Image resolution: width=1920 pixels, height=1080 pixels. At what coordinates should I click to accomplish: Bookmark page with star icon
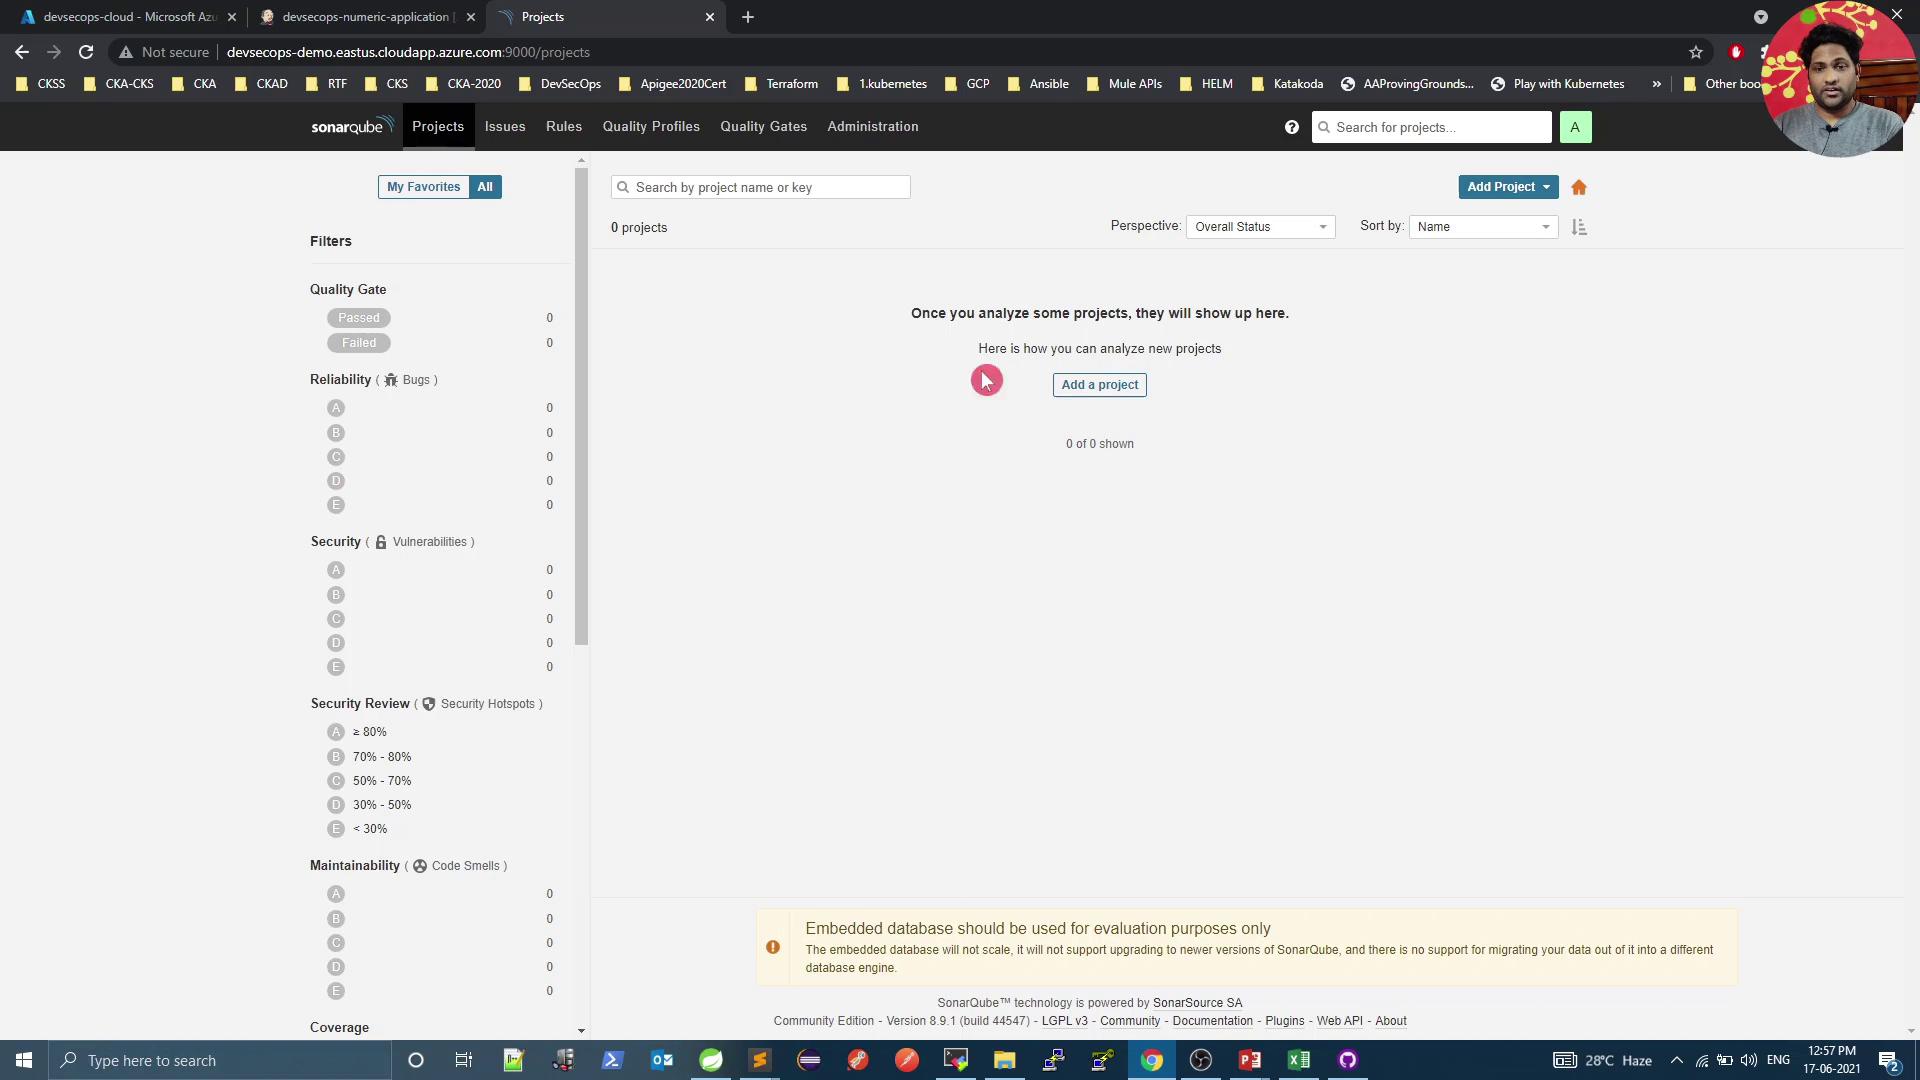pyautogui.click(x=1696, y=52)
